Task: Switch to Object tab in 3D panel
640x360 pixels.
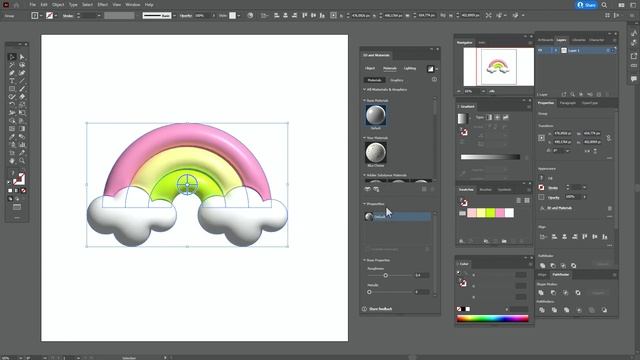Action: coord(370,69)
